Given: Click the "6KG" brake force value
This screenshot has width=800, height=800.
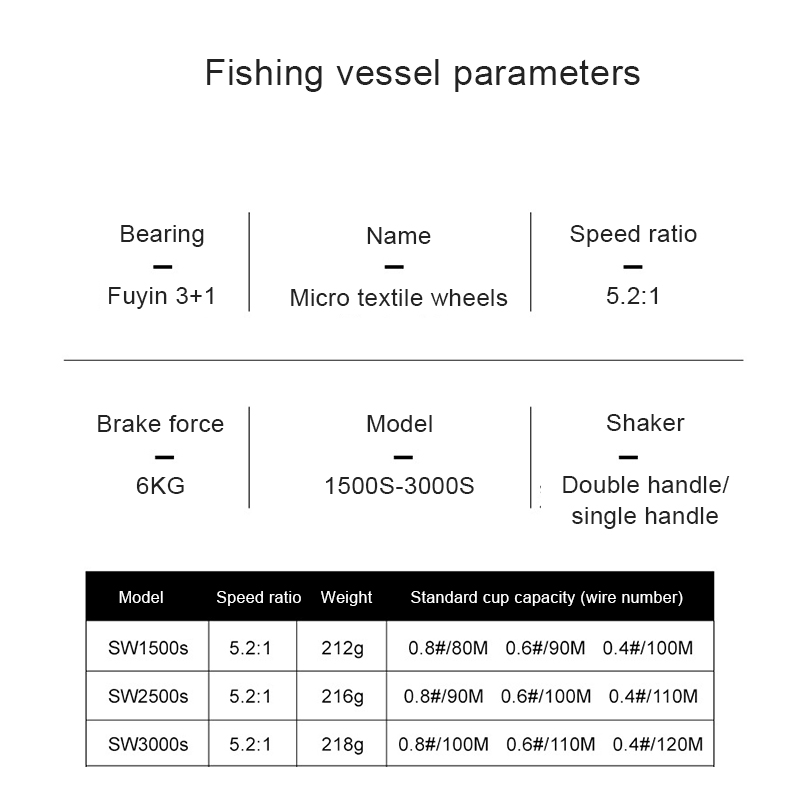Looking at the screenshot, I should 160,487.
